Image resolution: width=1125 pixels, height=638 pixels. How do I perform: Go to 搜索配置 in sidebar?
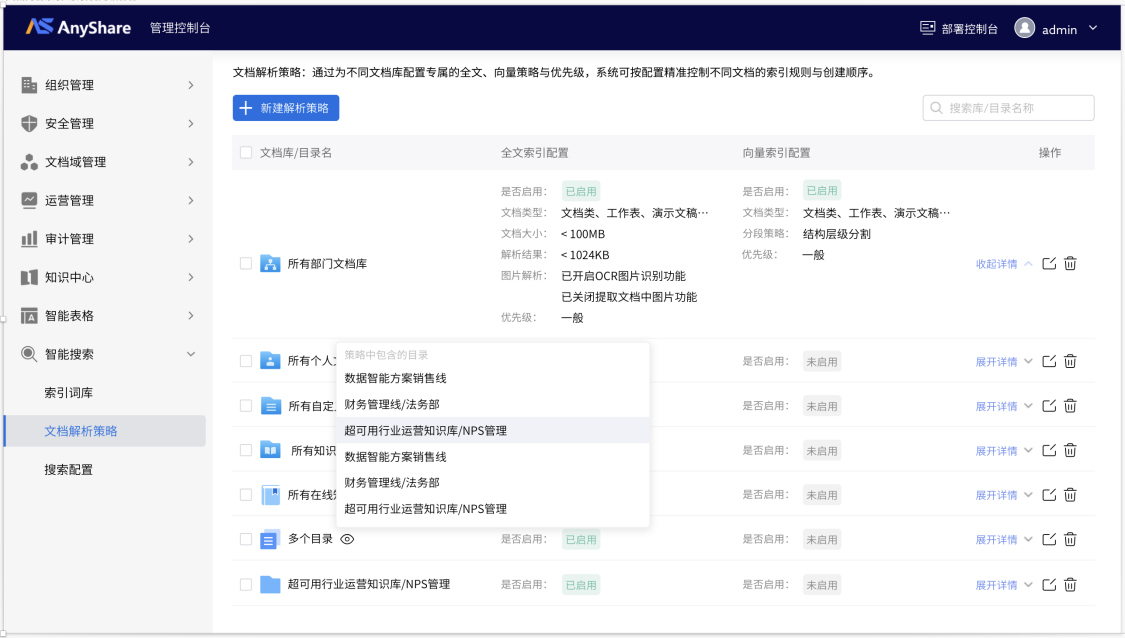coord(68,469)
